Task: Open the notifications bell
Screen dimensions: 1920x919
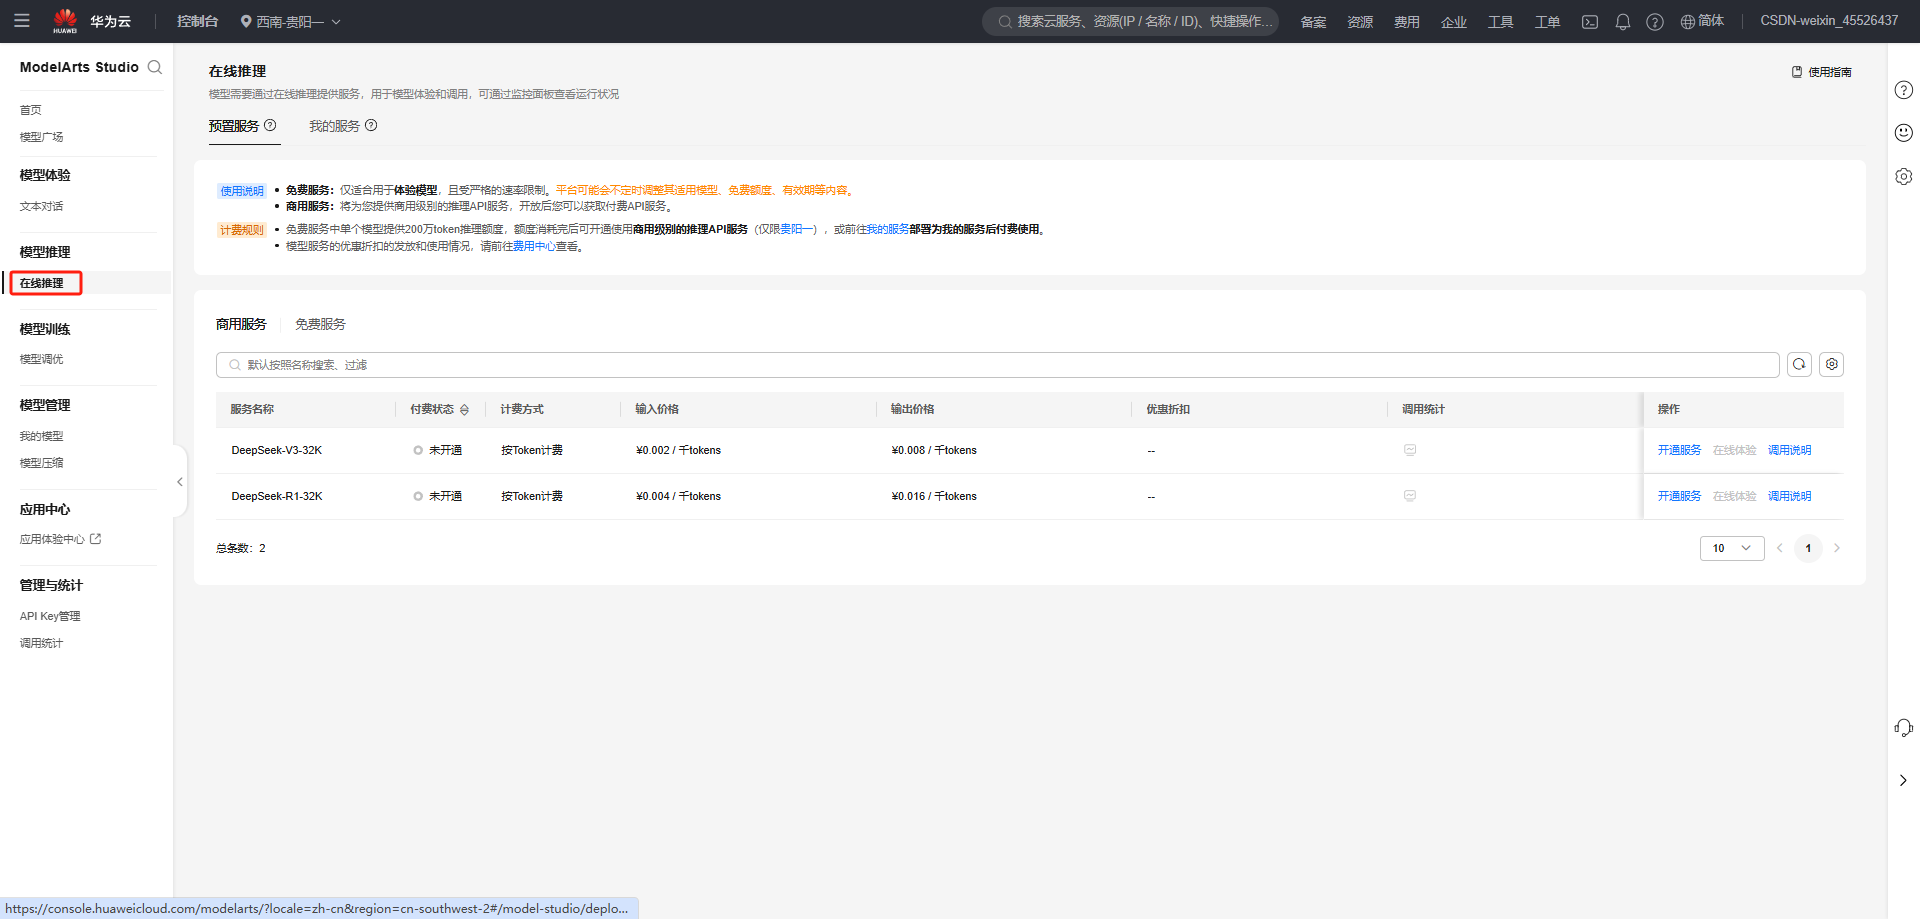Action: (x=1623, y=22)
